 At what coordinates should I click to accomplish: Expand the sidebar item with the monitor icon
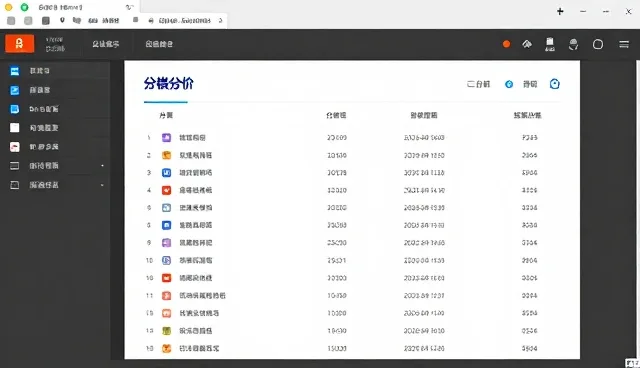102,166
